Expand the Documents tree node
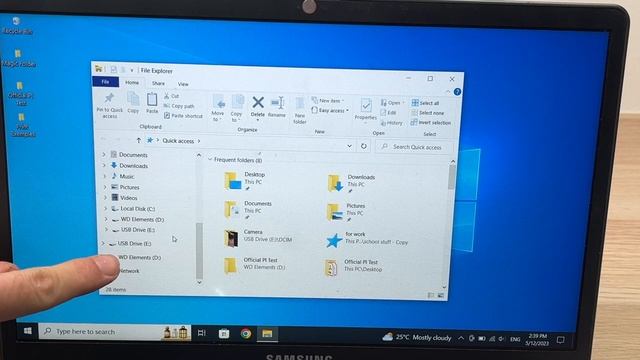 click(104, 155)
